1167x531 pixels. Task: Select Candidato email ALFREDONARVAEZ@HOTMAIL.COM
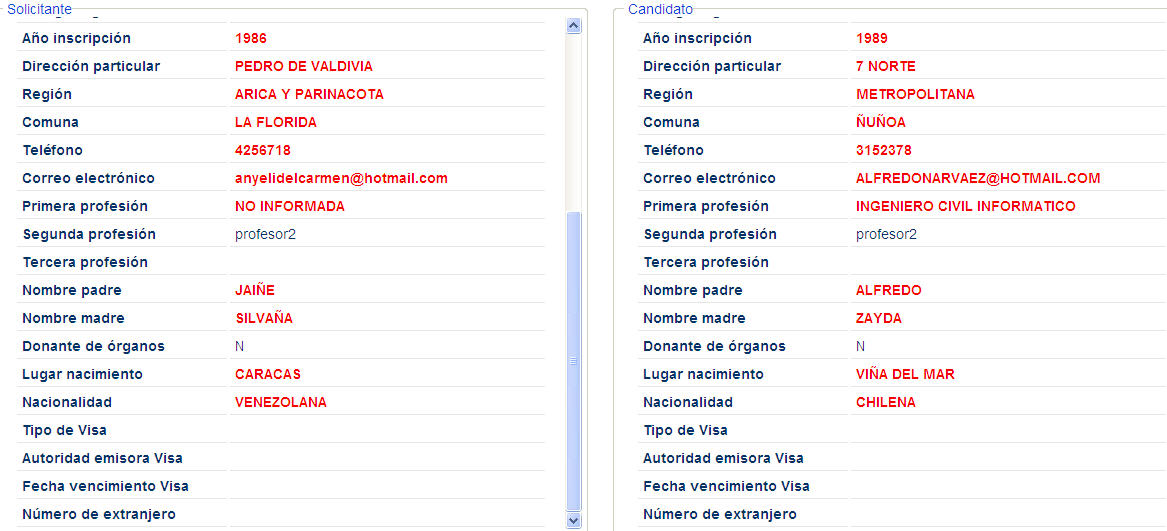(x=978, y=179)
